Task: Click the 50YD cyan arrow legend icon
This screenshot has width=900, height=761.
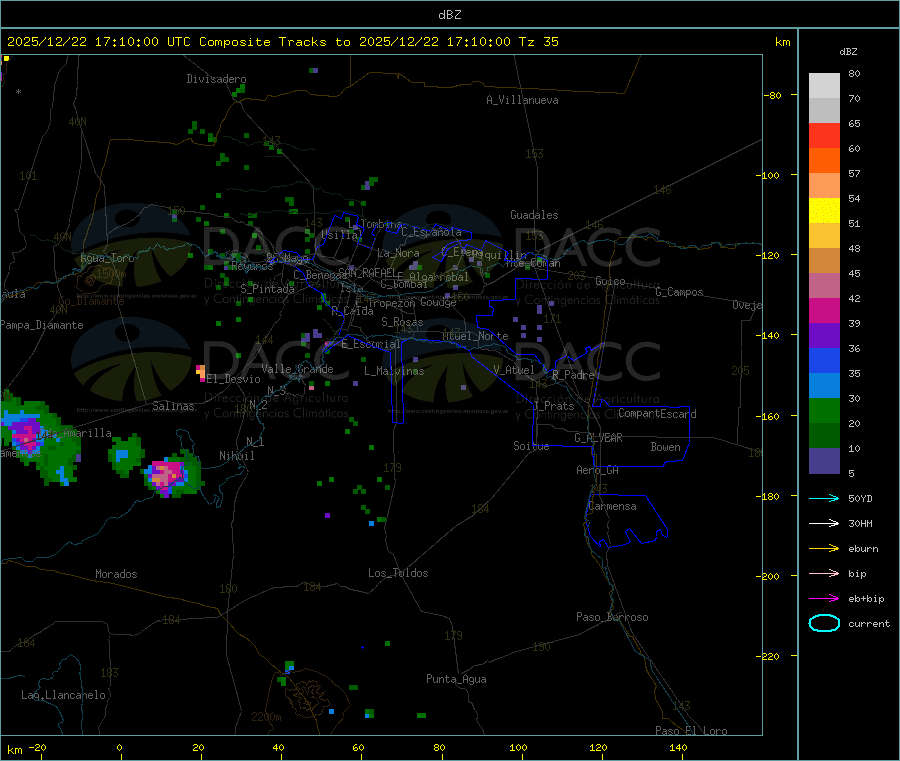Action: click(x=824, y=498)
